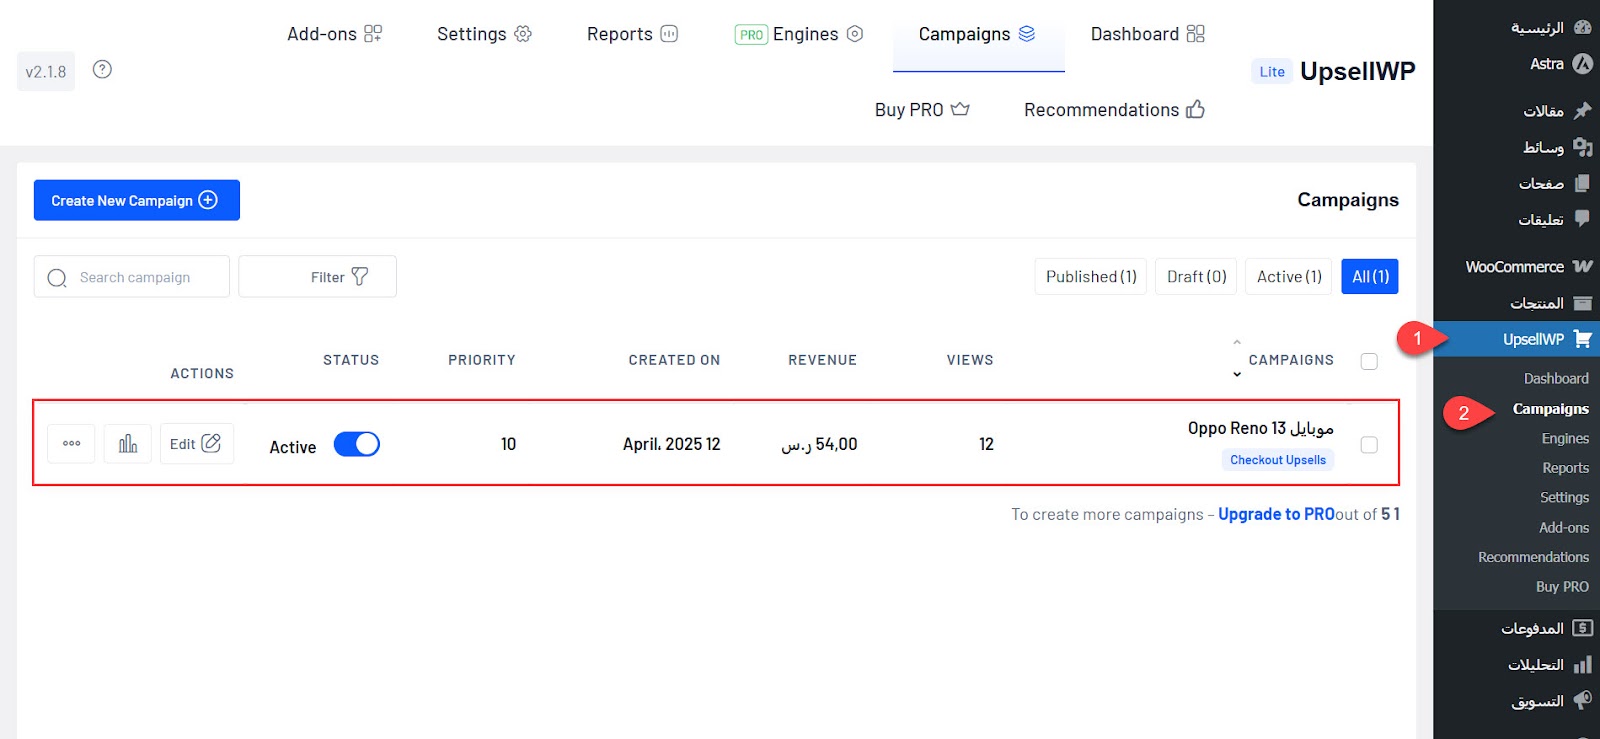1600x739 pixels.
Task: Click the UpsellWP cart icon in sidebar
Action: tap(1582, 339)
